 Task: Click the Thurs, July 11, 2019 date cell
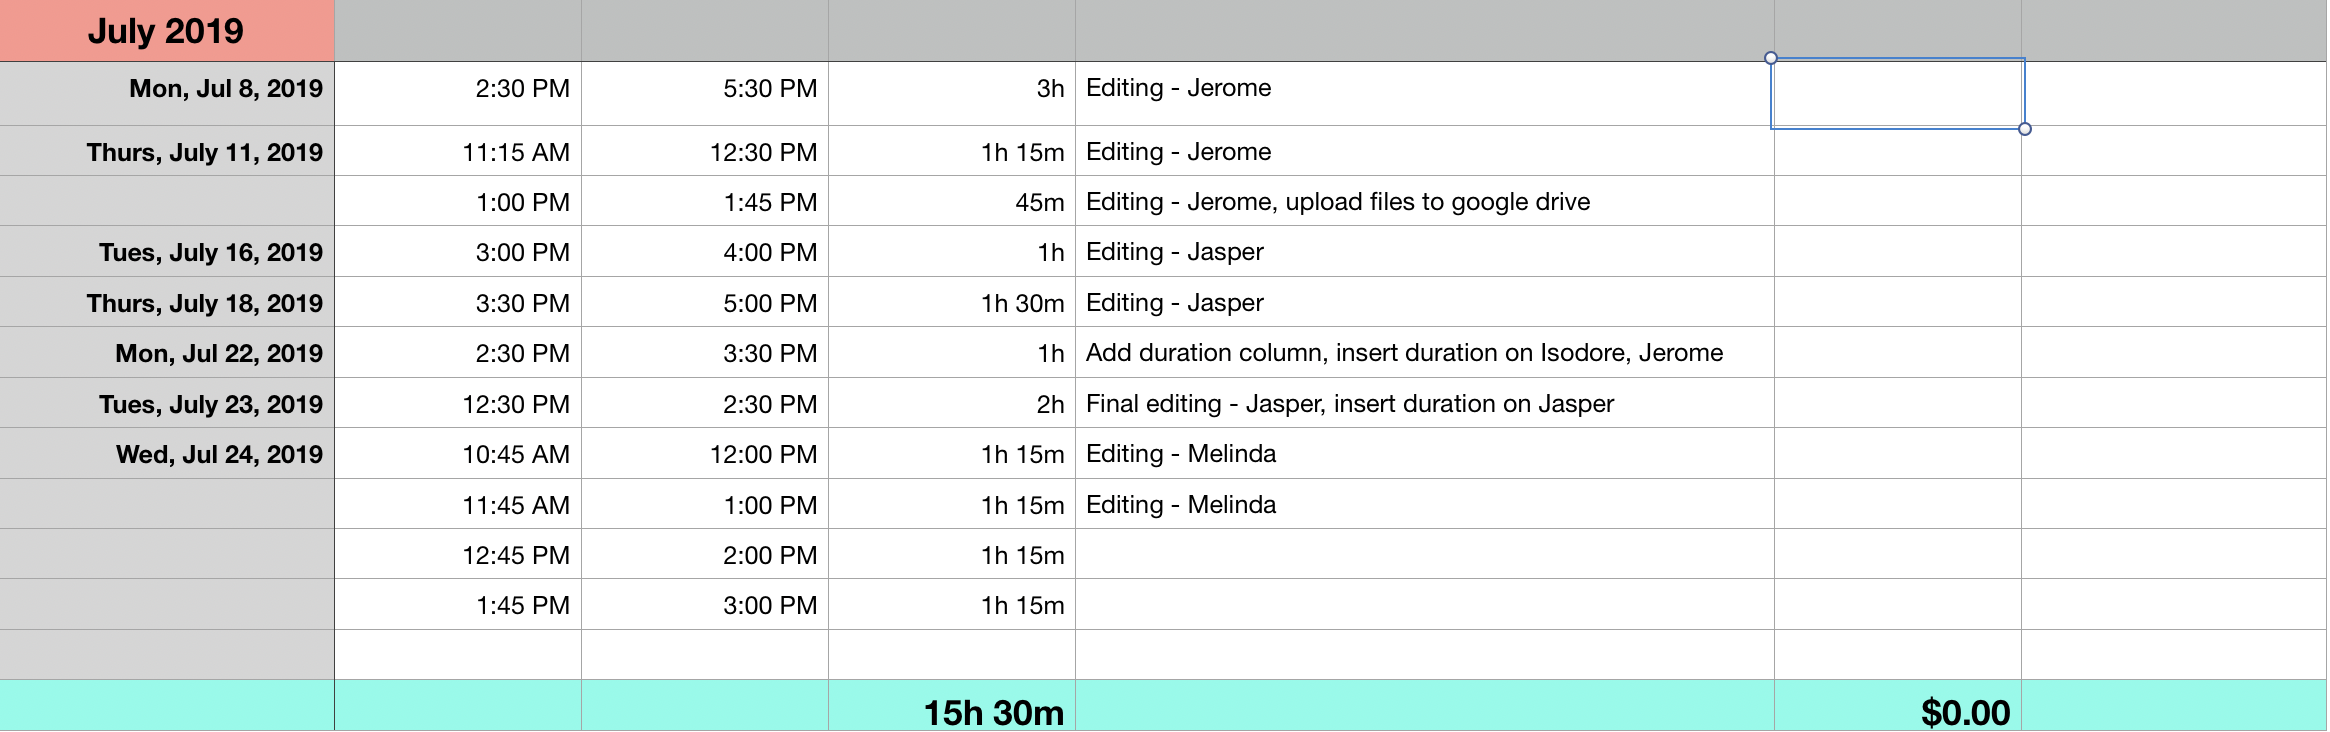166,151
